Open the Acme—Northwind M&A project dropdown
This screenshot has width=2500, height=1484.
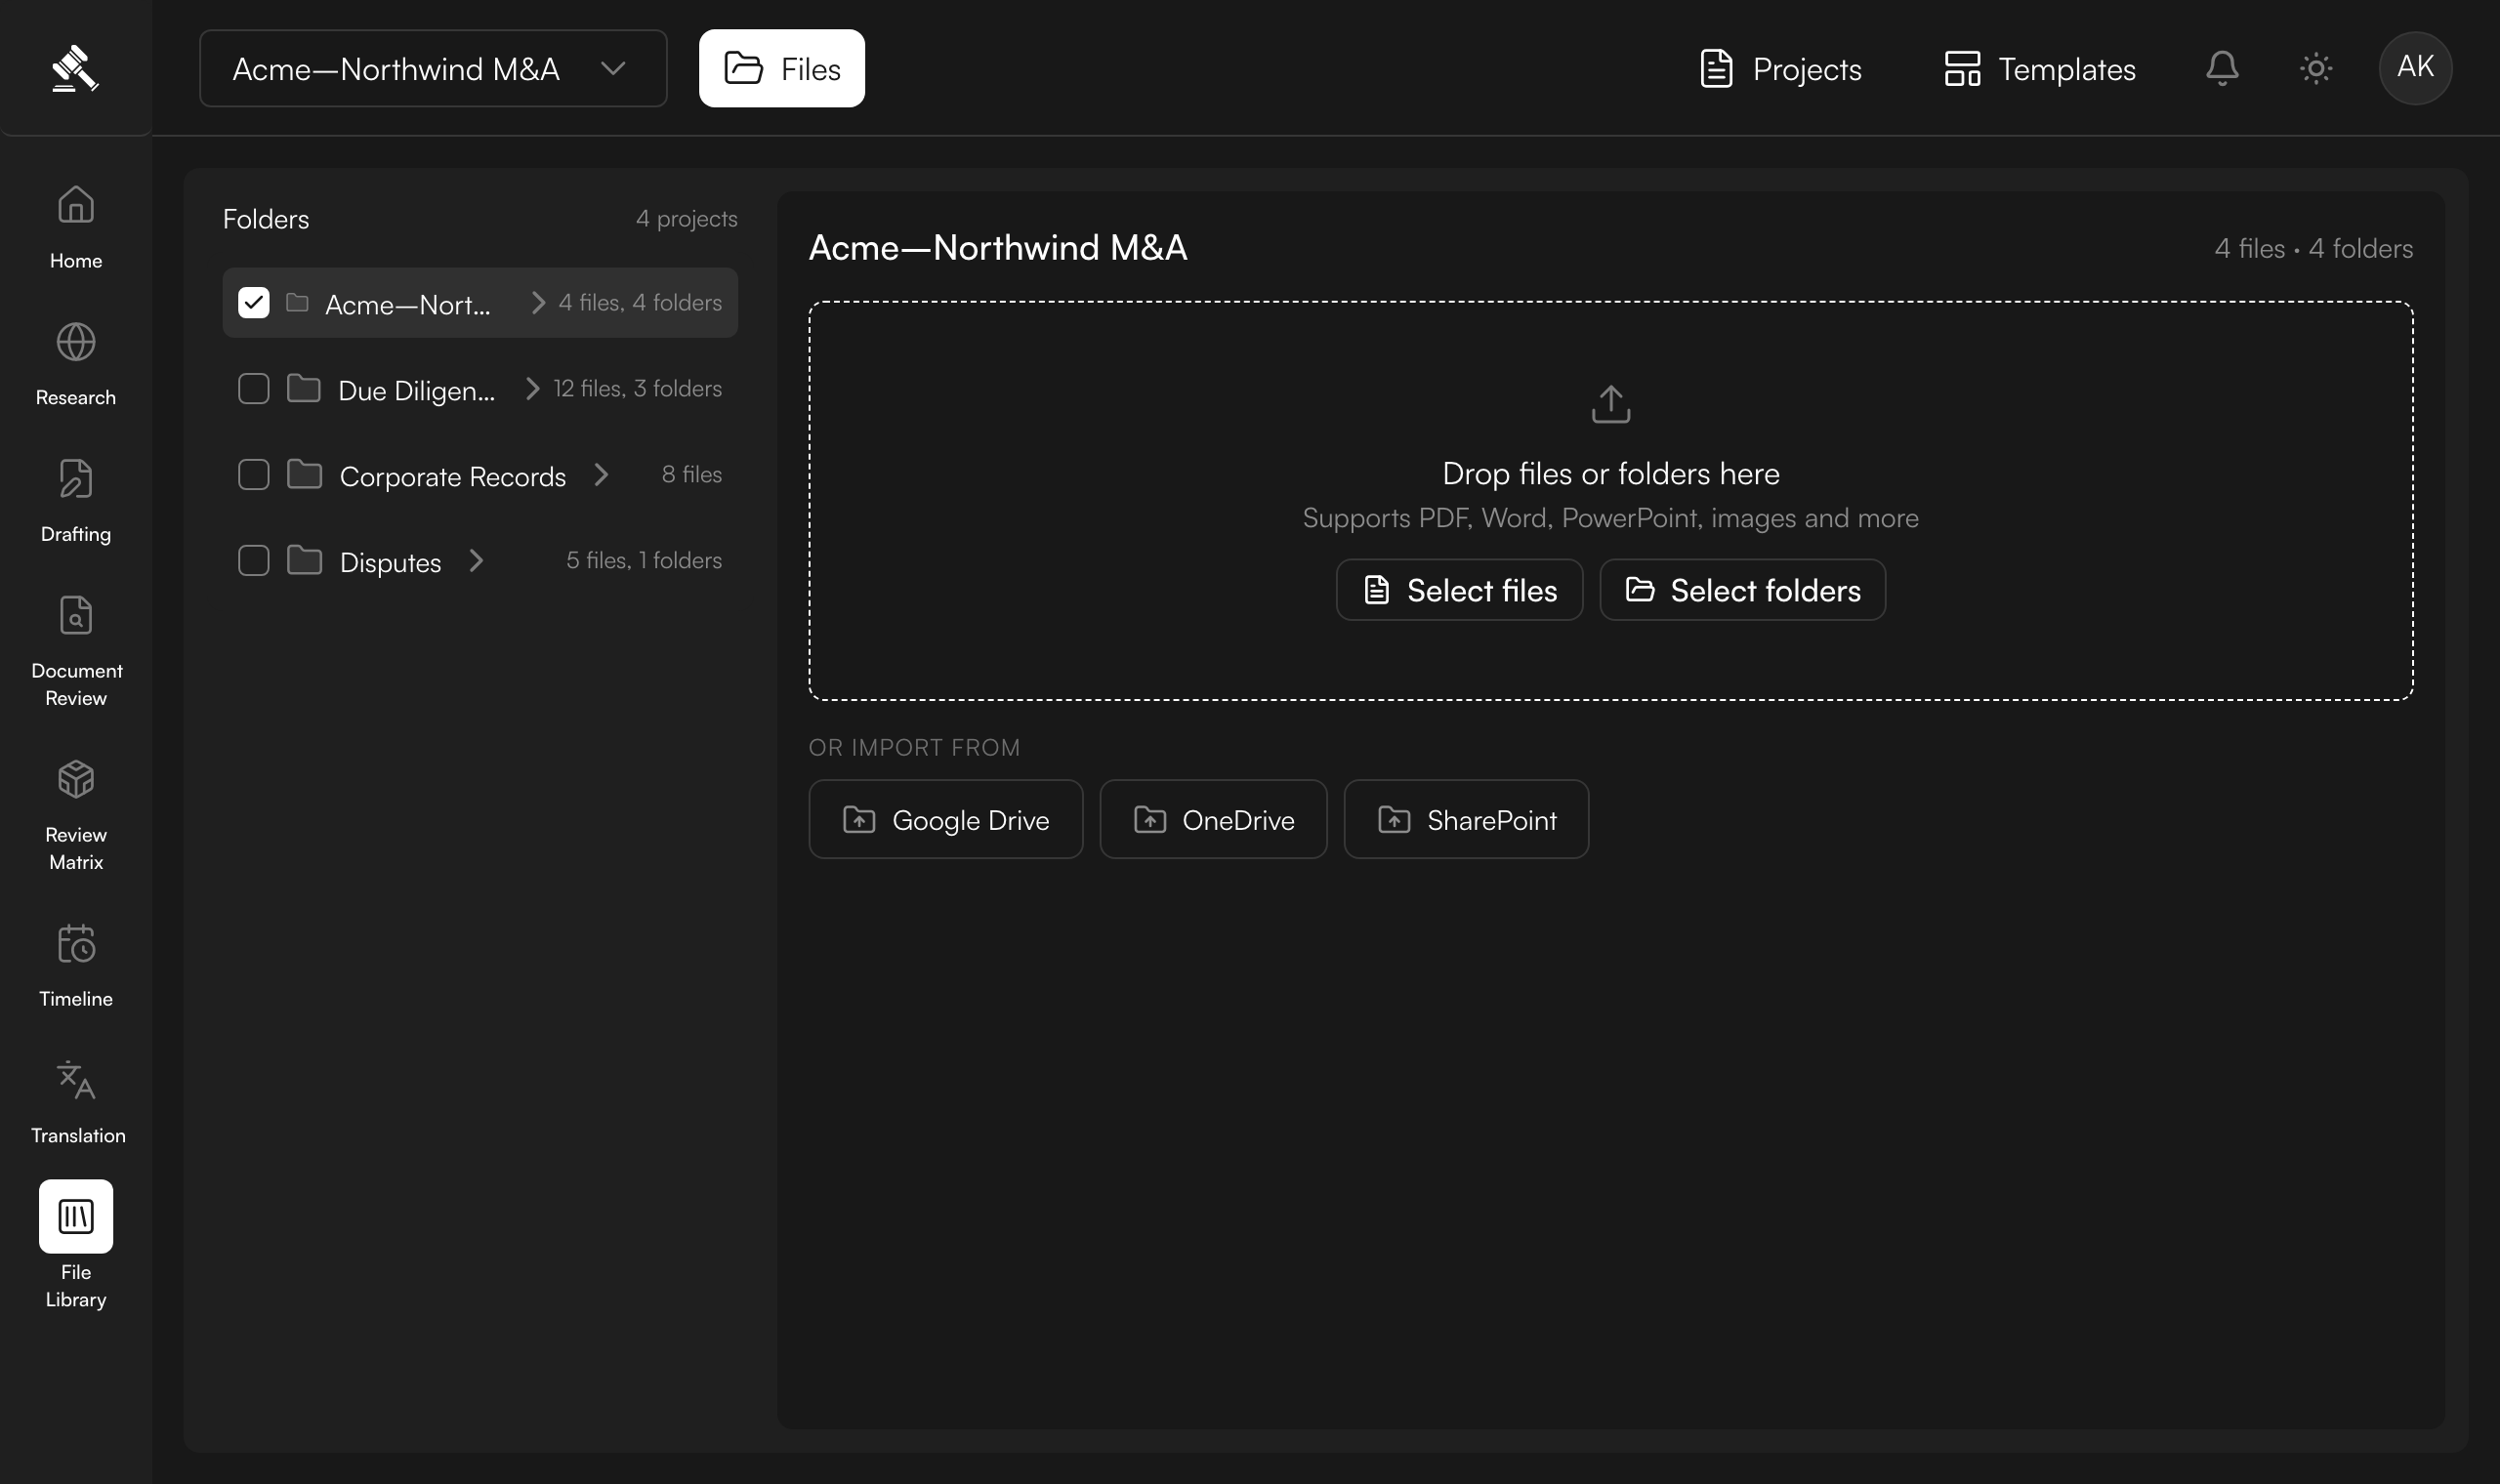point(433,68)
